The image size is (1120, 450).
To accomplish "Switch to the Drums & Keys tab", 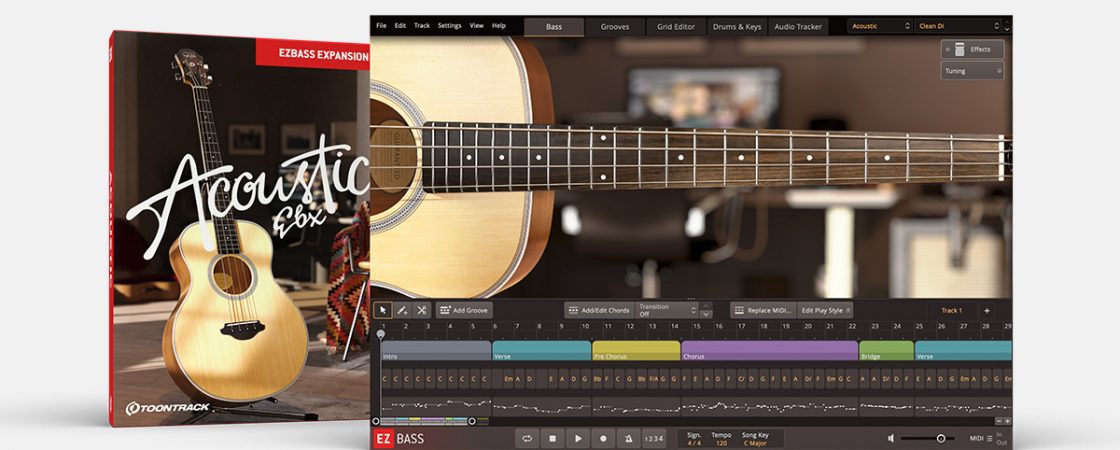I will (737, 27).
